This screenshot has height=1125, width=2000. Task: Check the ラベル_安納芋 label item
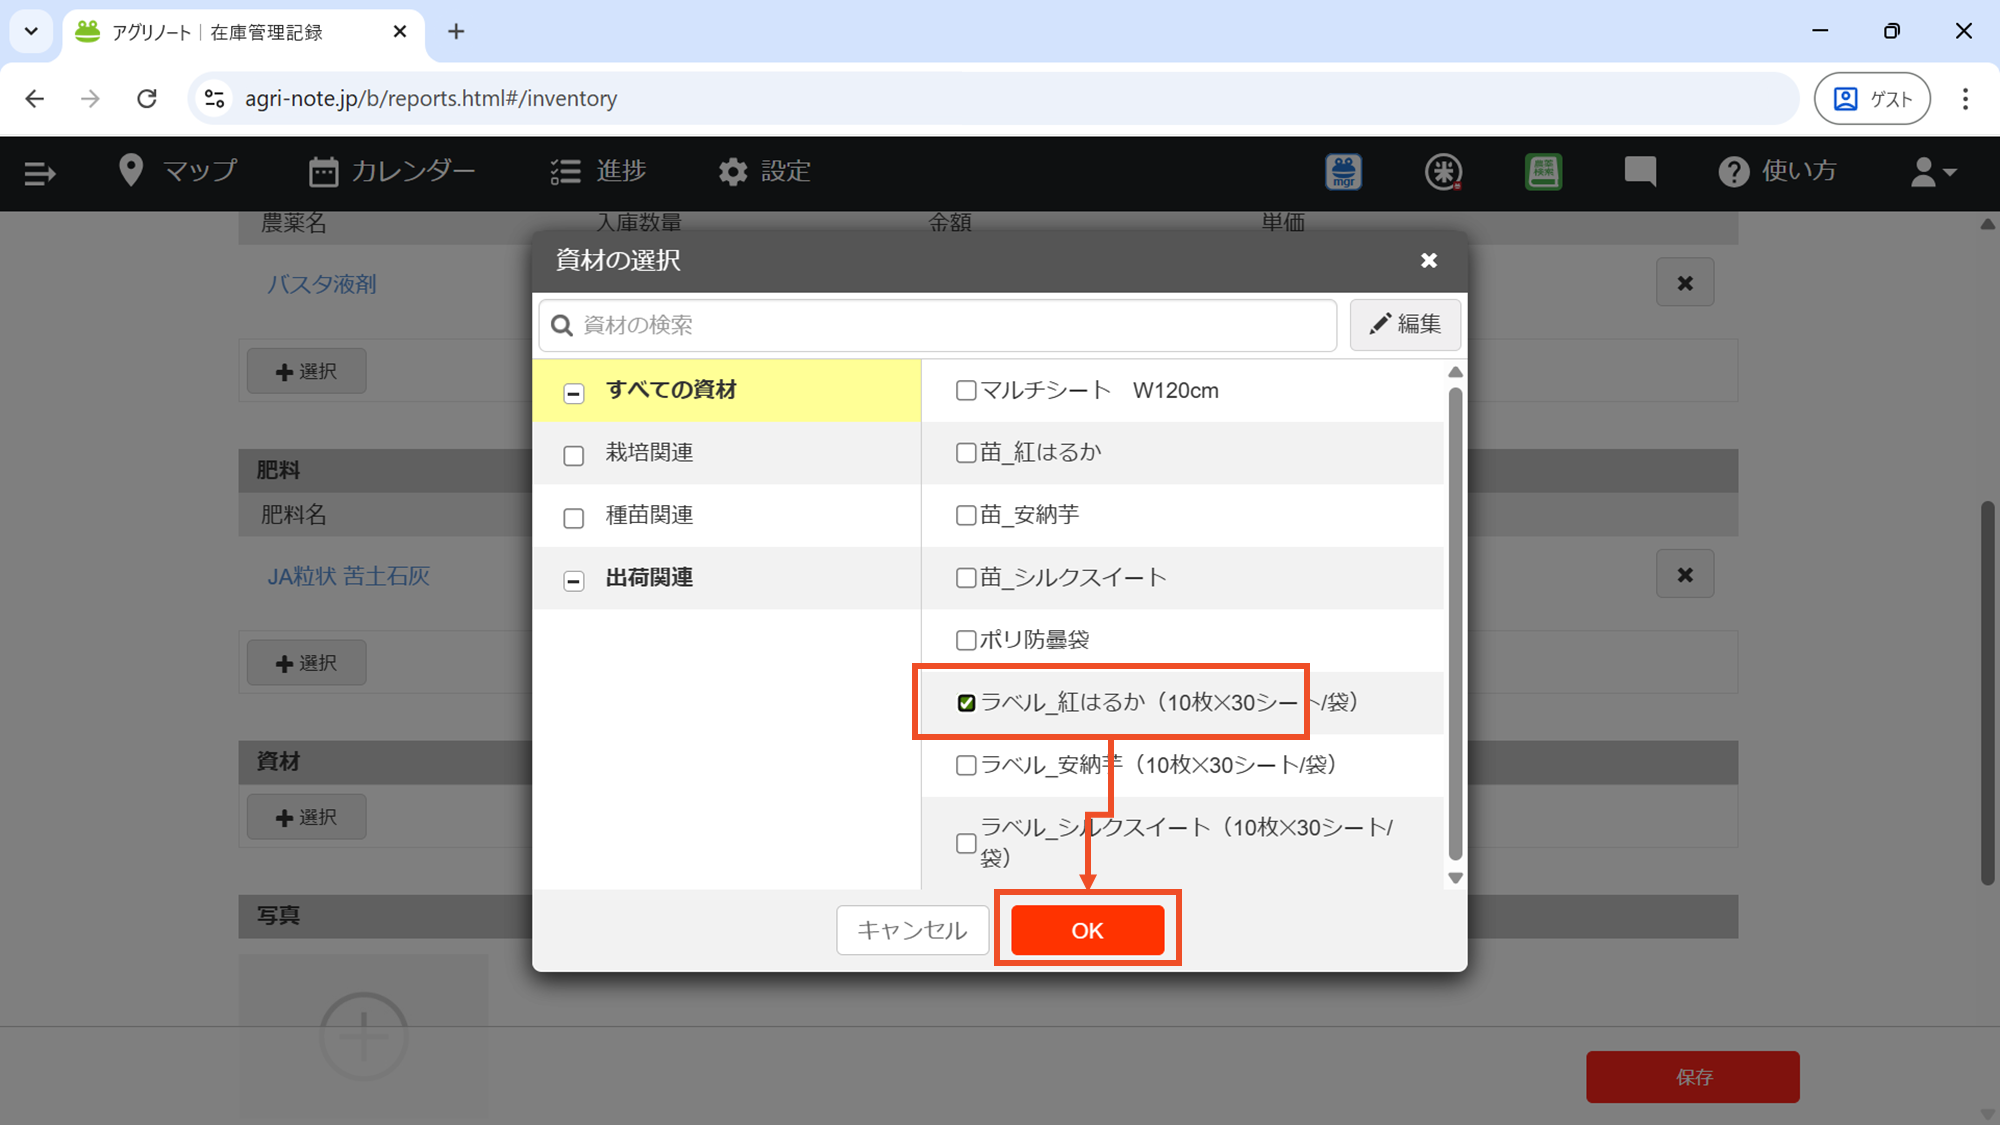pos(966,765)
